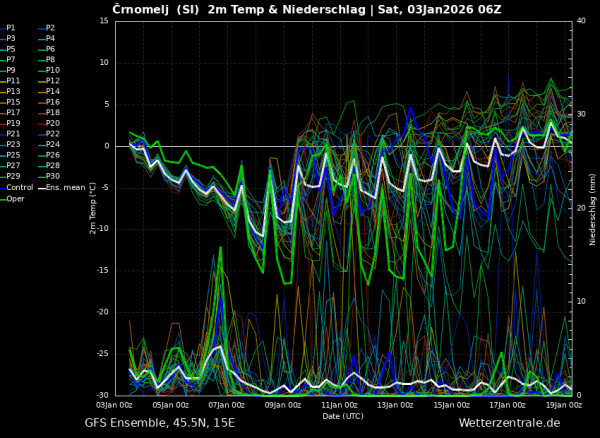Select the Control run legend entry

17,188
